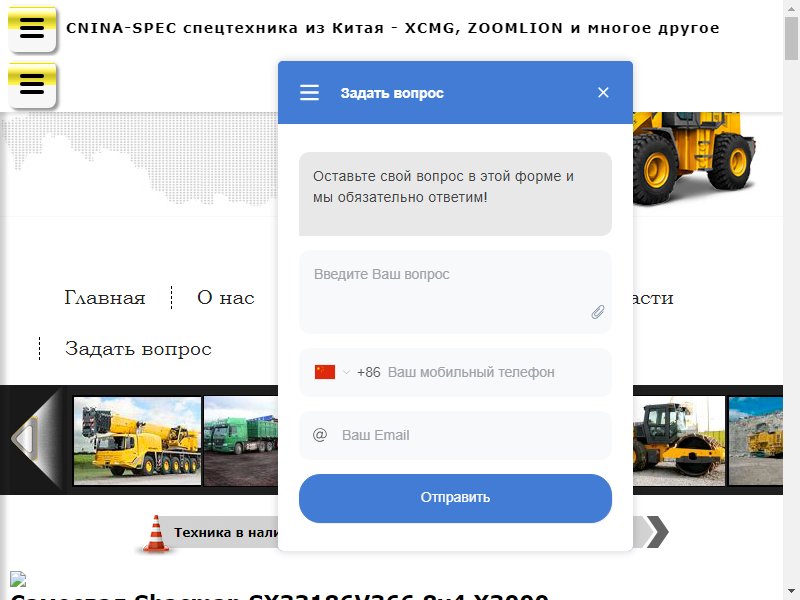The width and height of the screenshot is (800, 600).
Task: Open the second yellow hamburger menu
Action: 32,85
